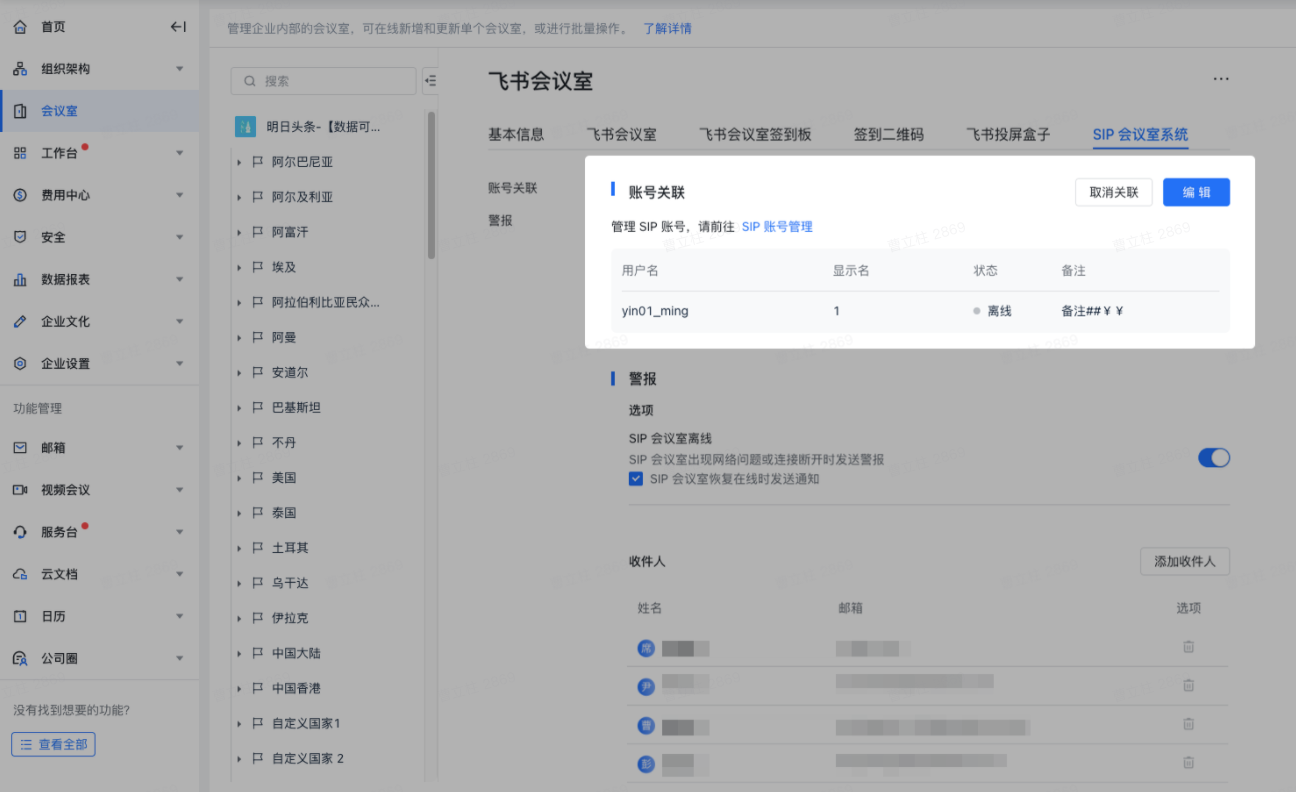1296x792 pixels.
Task: Select the SIP 会议室系统 tab
Action: (1140, 134)
